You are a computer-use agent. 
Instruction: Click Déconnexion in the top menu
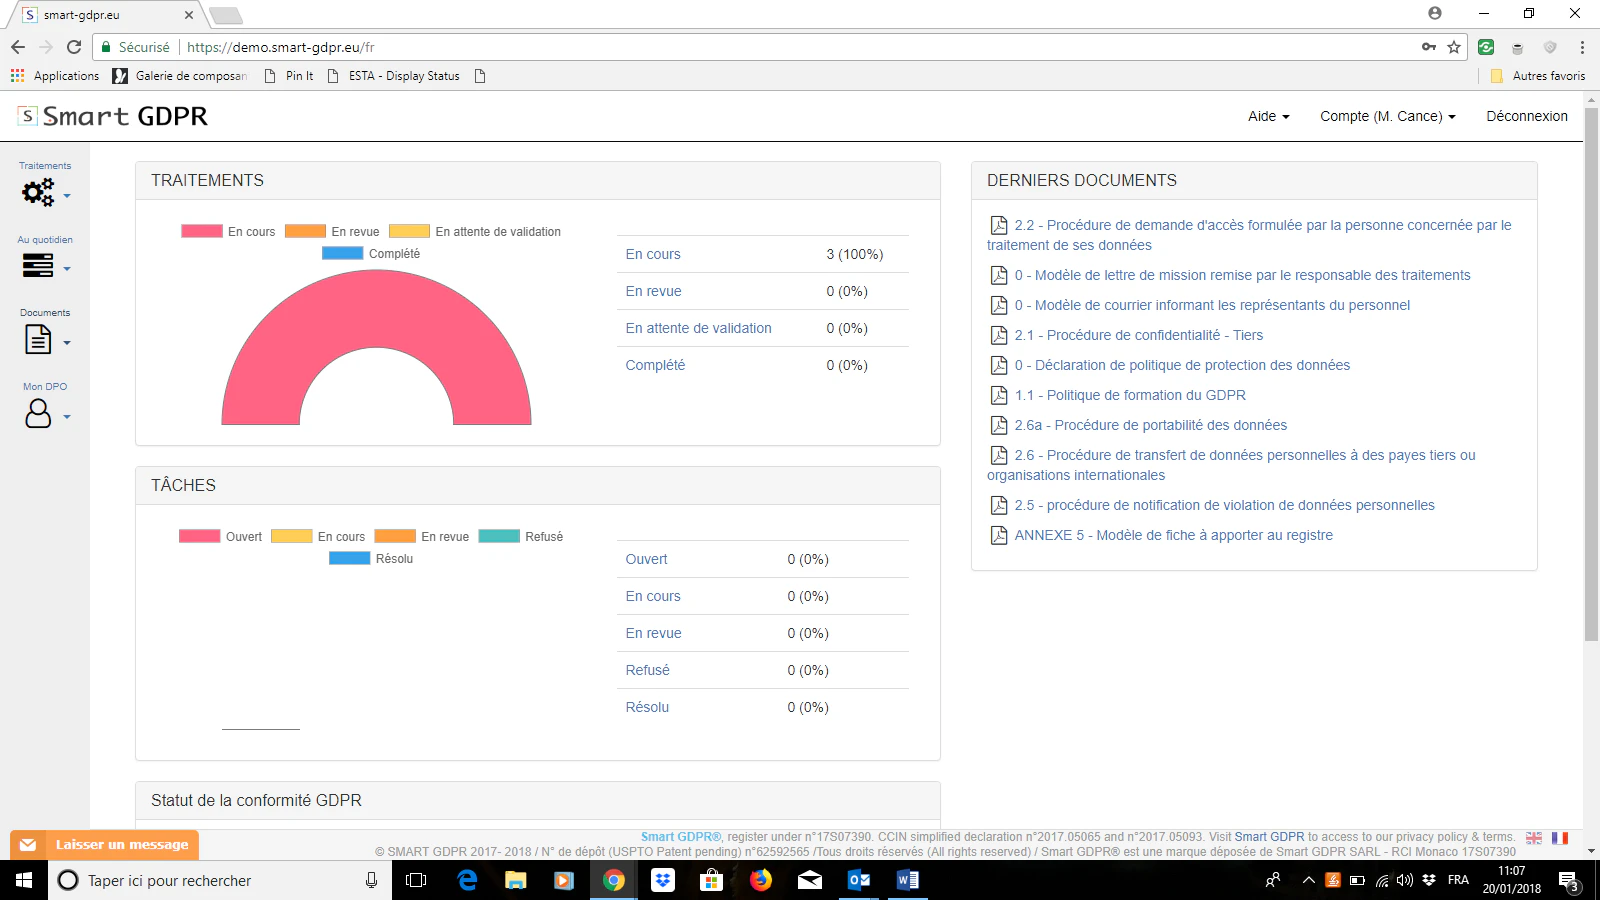click(x=1527, y=116)
